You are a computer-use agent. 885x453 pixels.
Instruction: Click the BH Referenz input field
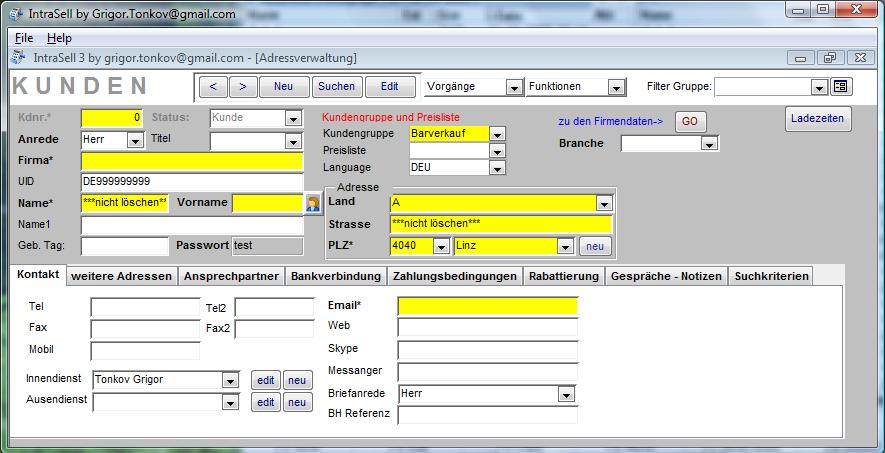tap(488, 415)
